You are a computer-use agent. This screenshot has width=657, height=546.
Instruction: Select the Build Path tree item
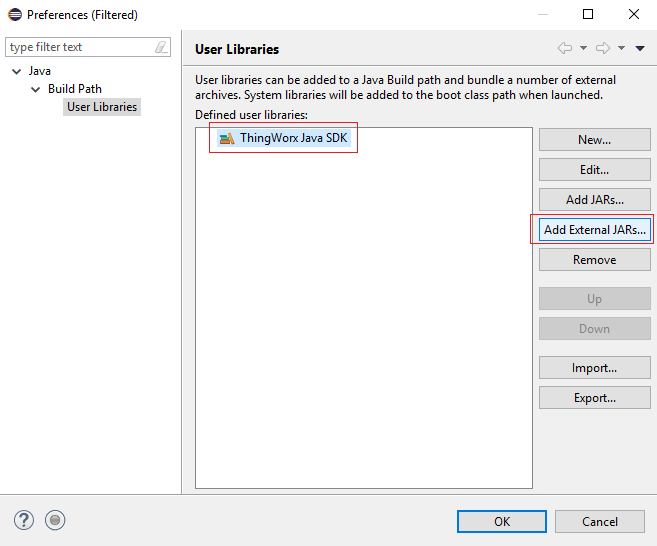tap(75, 89)
